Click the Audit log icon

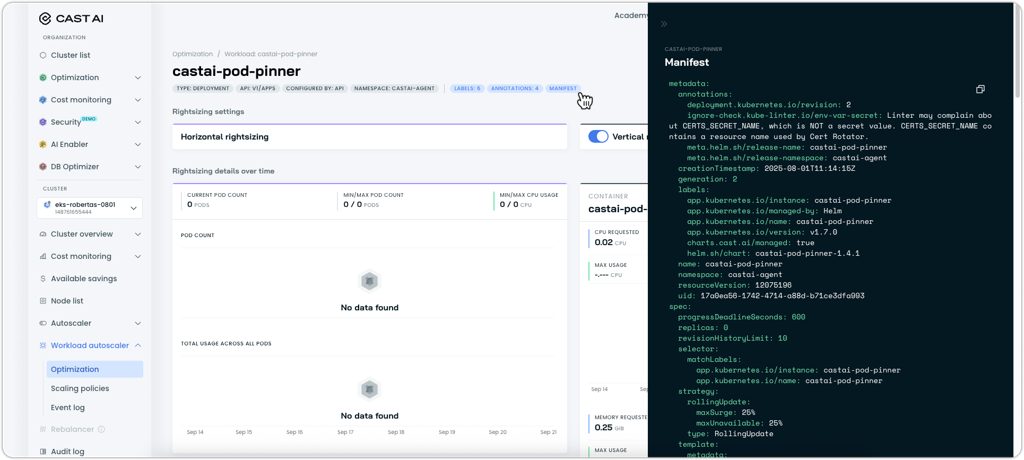pyautogui.click(x=43, y=452)
